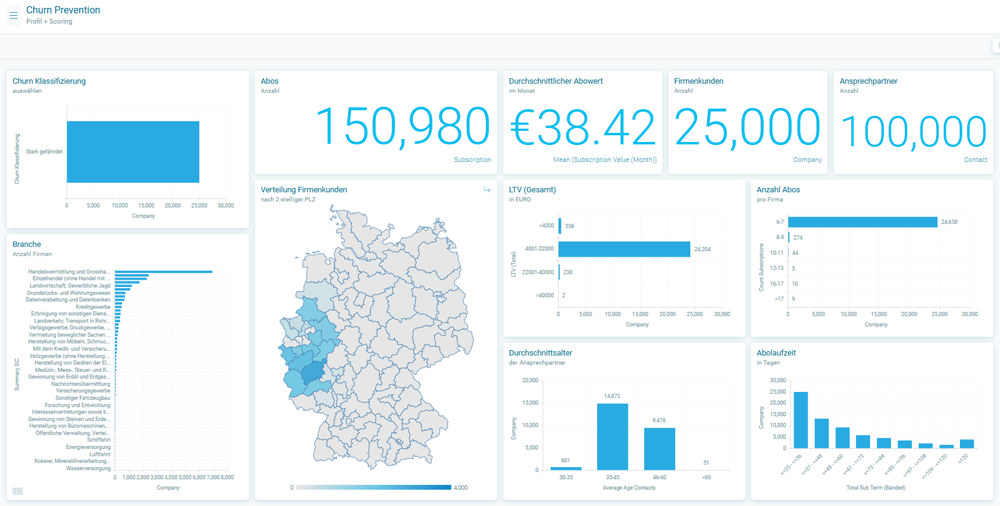Click the '24,204' value label in LTV chart
The width and height of the screenshot is (1000, 506).
click(x=702, y=249)
